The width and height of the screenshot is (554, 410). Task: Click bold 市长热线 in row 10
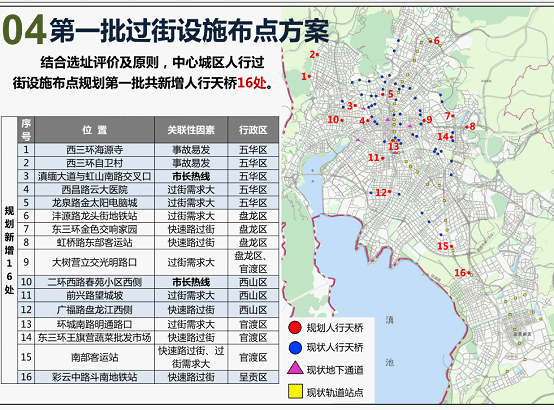tap(191, 282)
